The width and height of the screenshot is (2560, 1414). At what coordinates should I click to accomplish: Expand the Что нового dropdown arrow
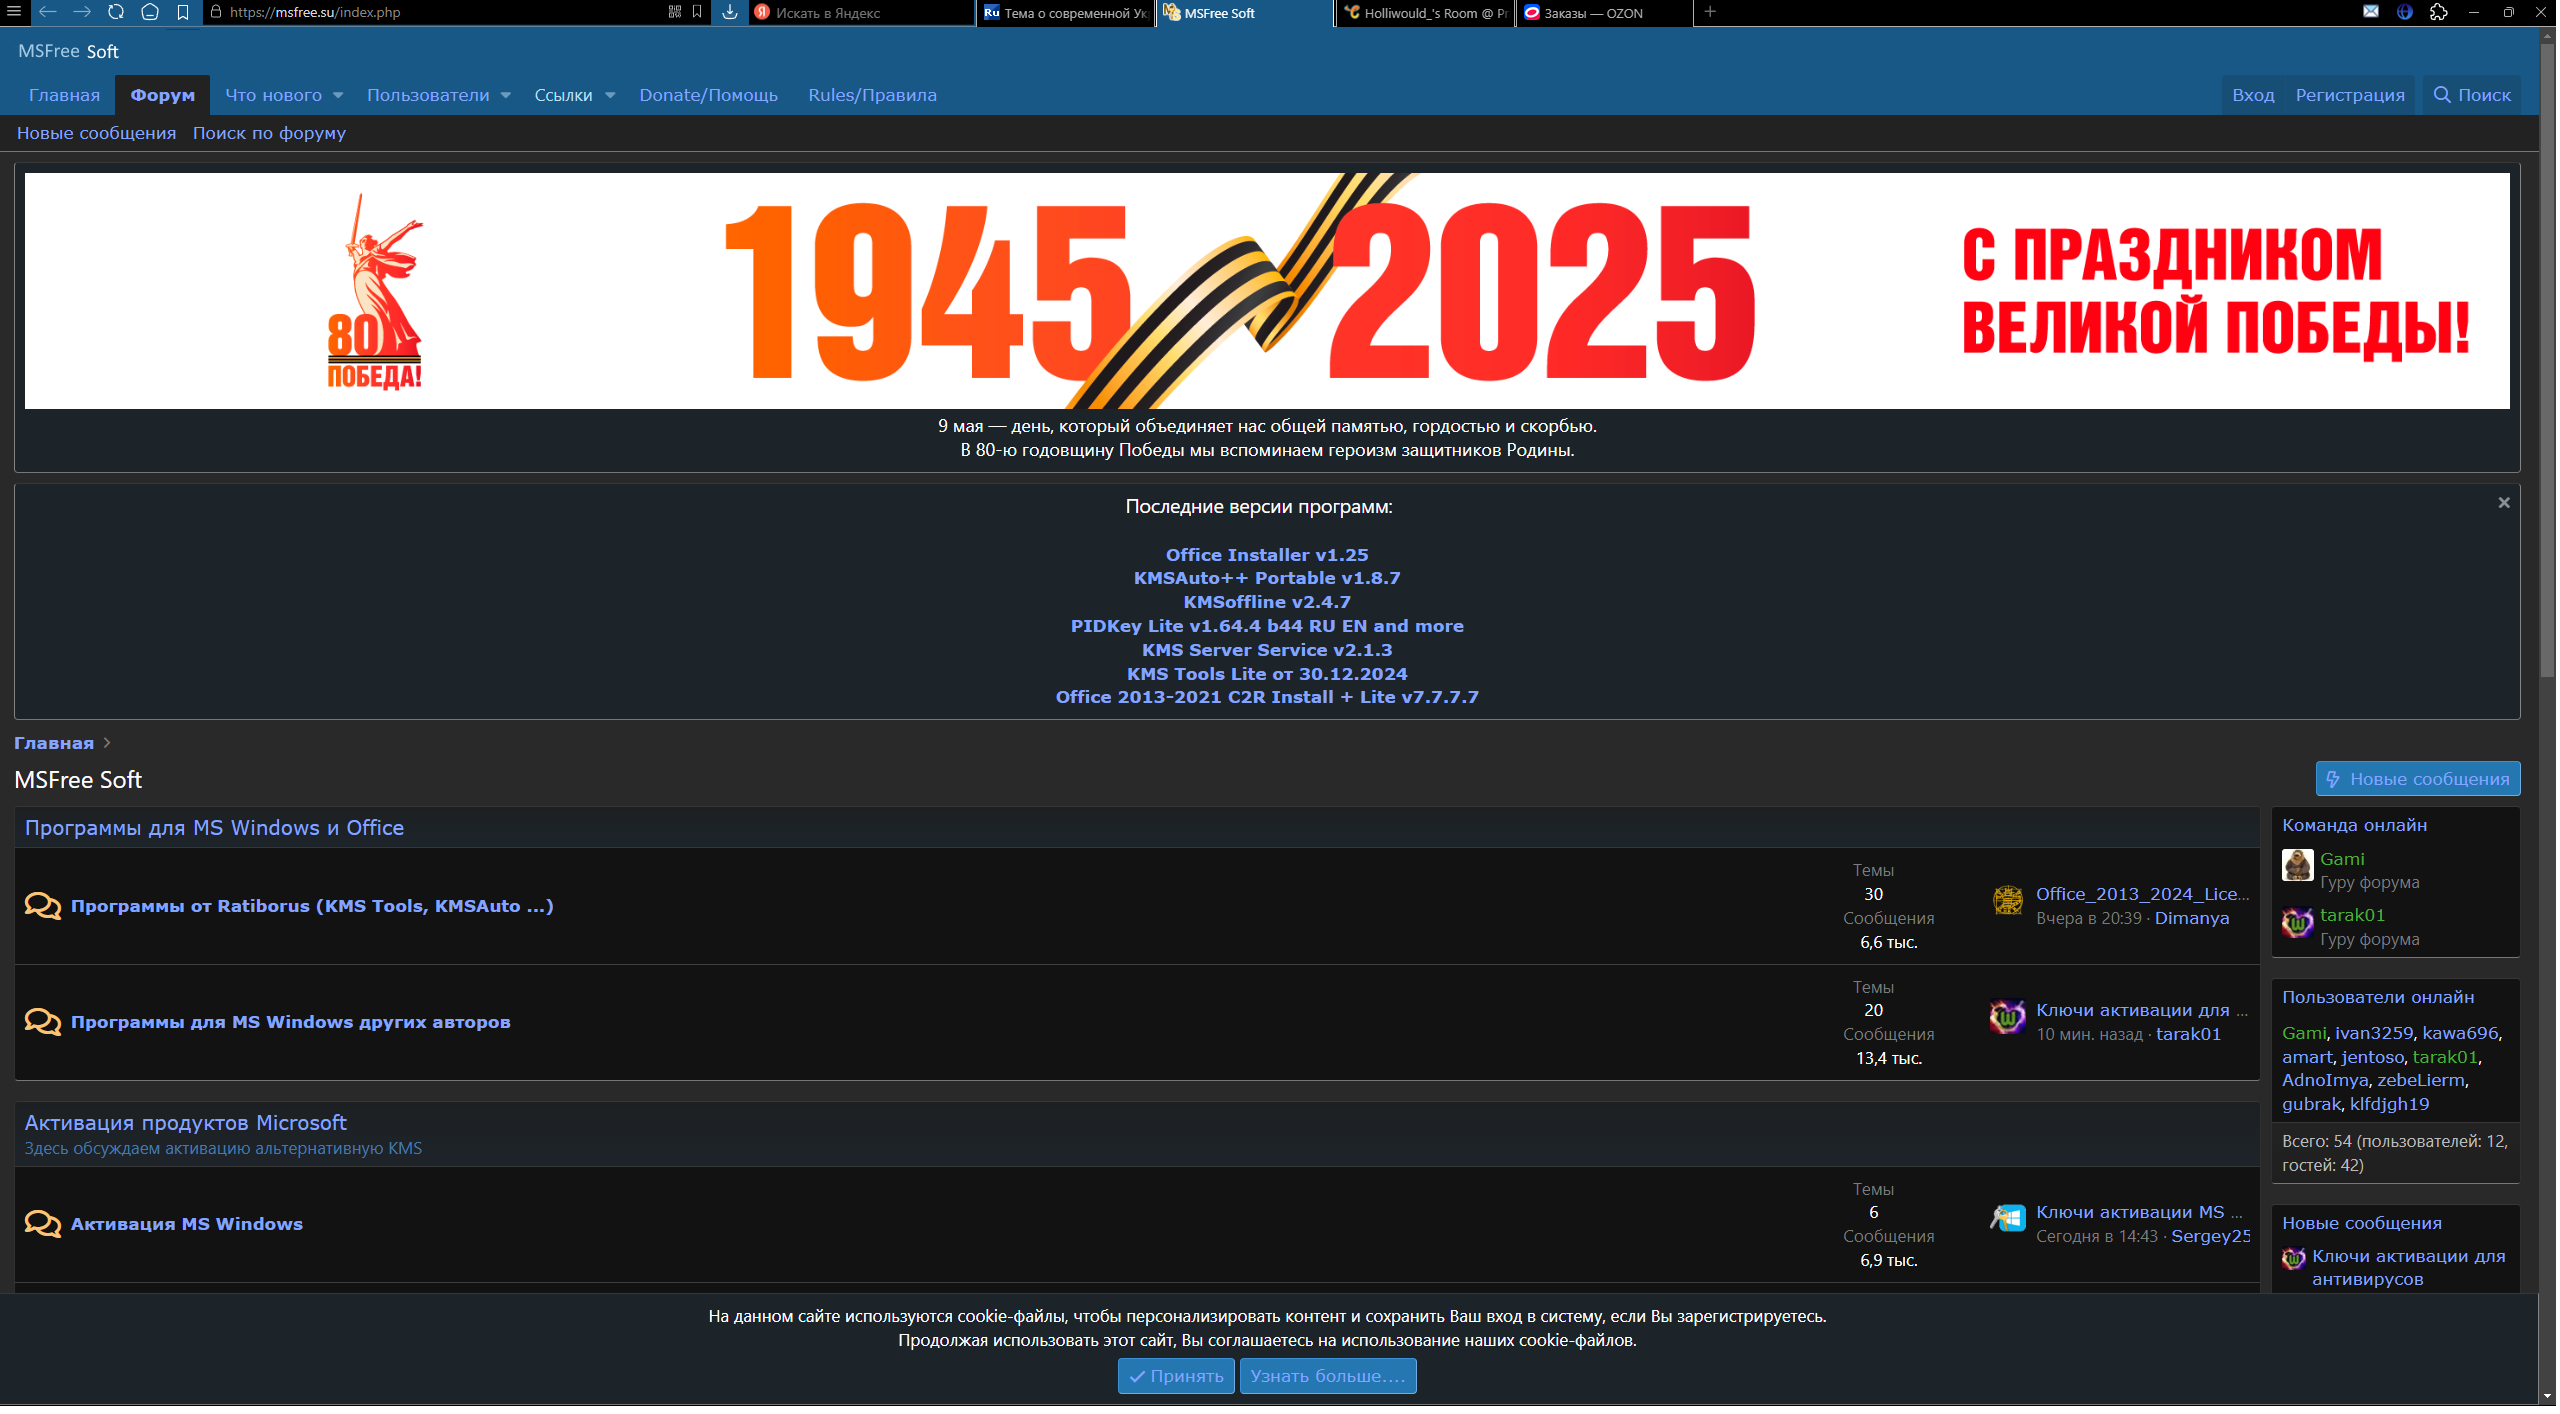338,95
